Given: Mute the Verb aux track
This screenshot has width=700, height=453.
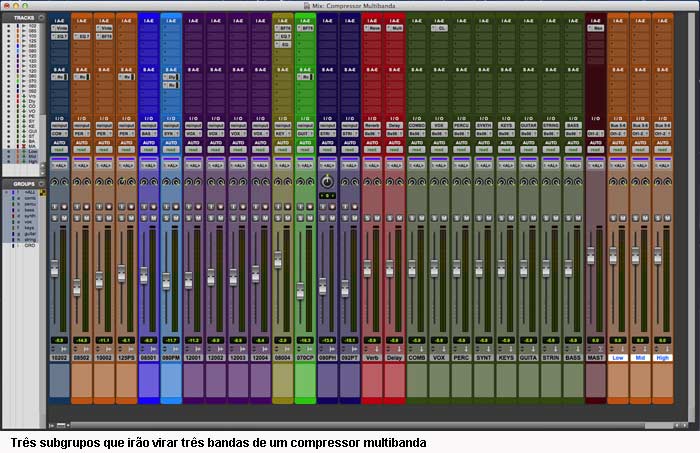Looking at the screenshot, I should coord(376,218).
